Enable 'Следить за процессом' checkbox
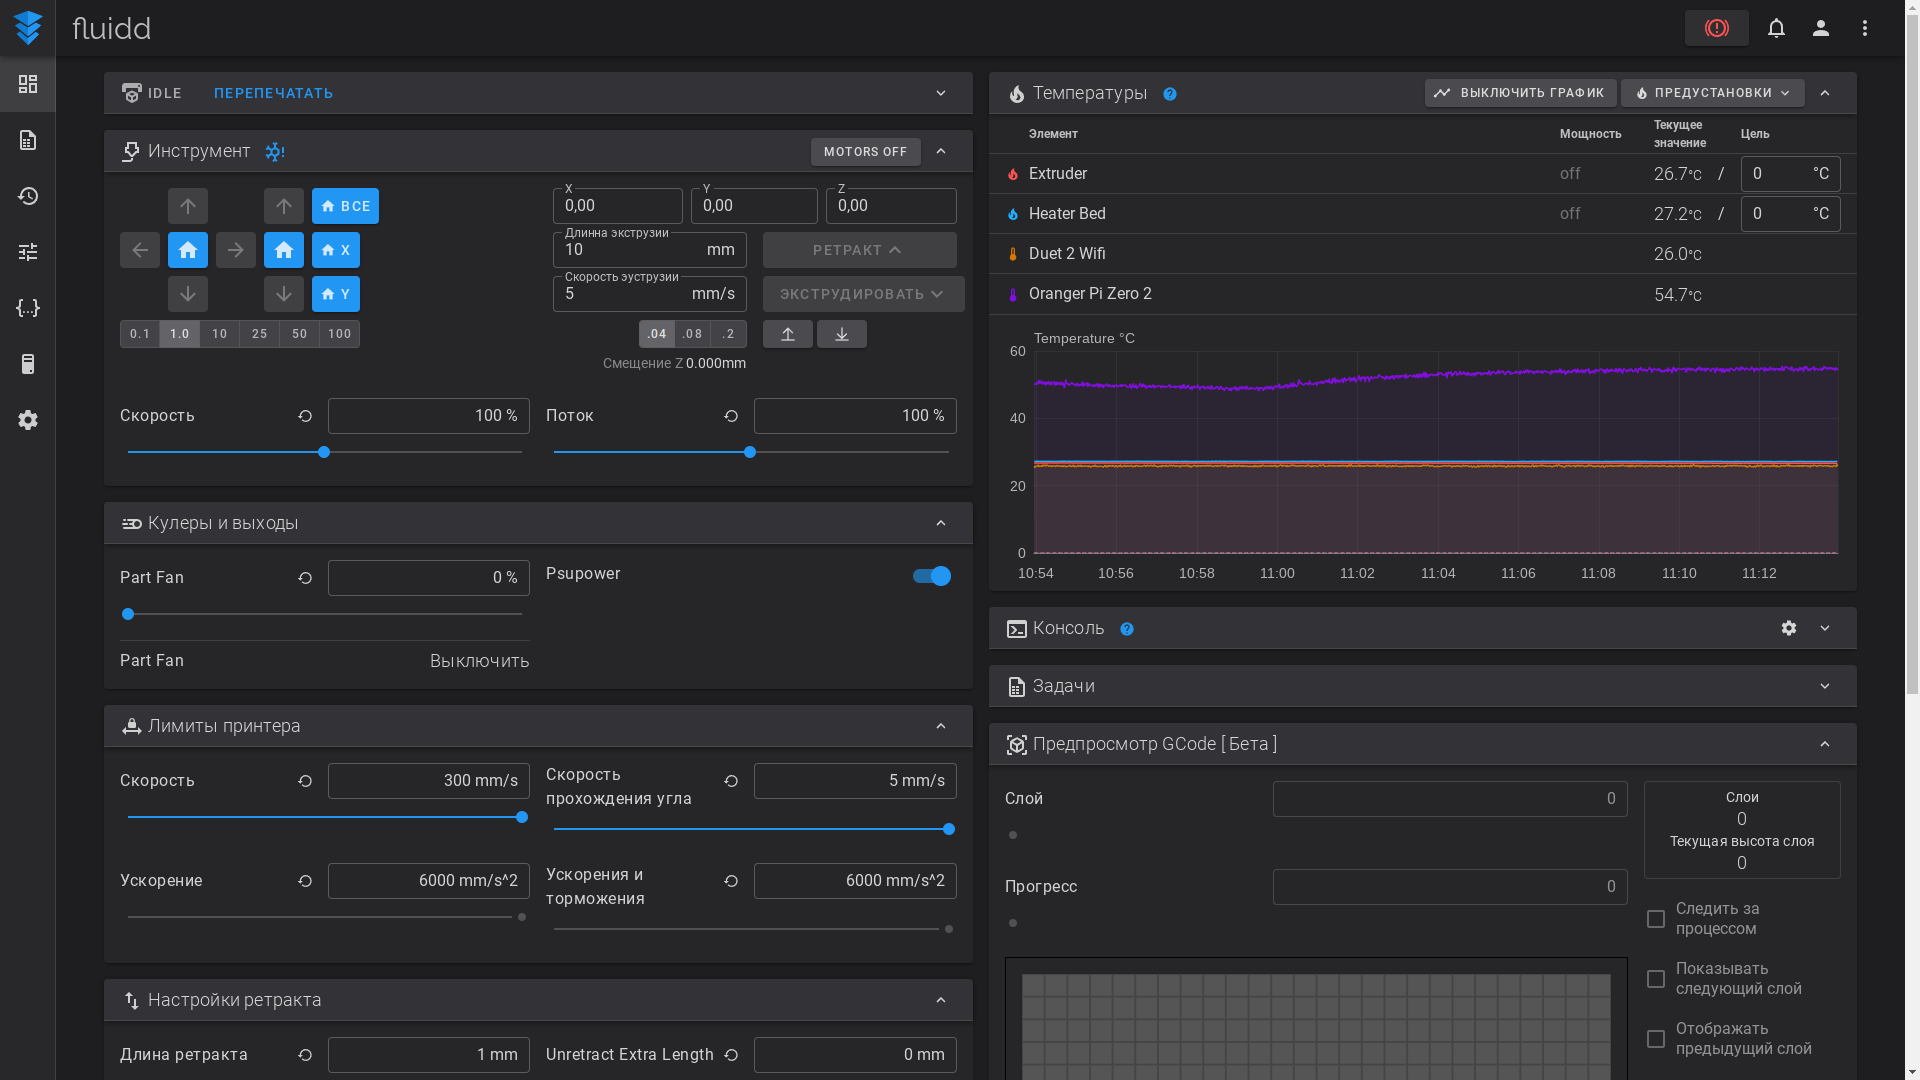The image size is (1920, 1080). point(1656,919)
